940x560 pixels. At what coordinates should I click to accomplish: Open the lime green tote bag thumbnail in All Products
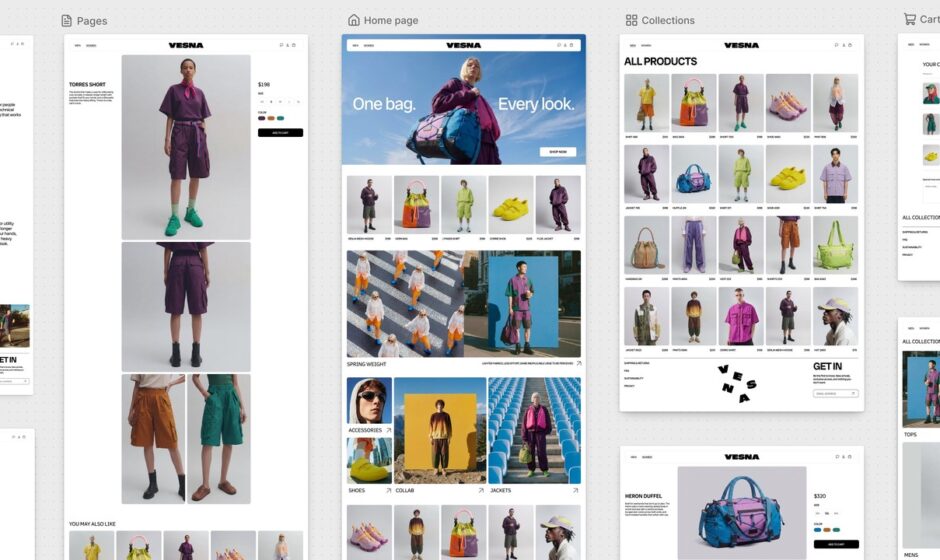[x=836, y=245]
